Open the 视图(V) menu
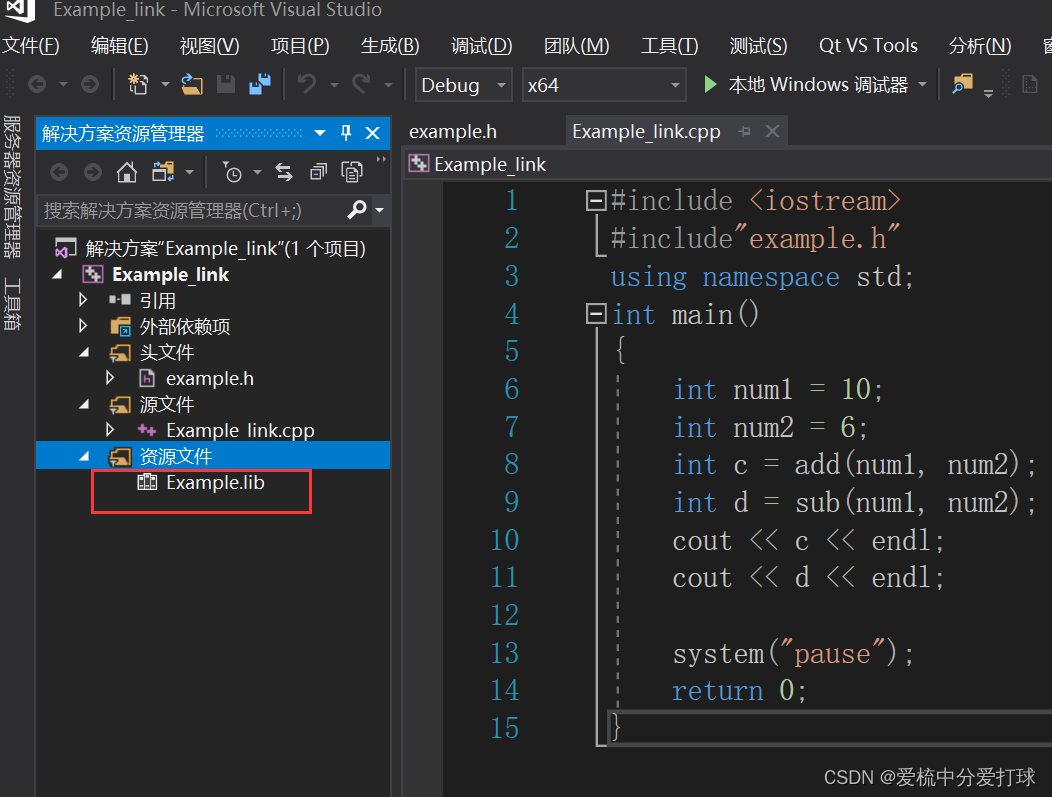 point(209,46)
